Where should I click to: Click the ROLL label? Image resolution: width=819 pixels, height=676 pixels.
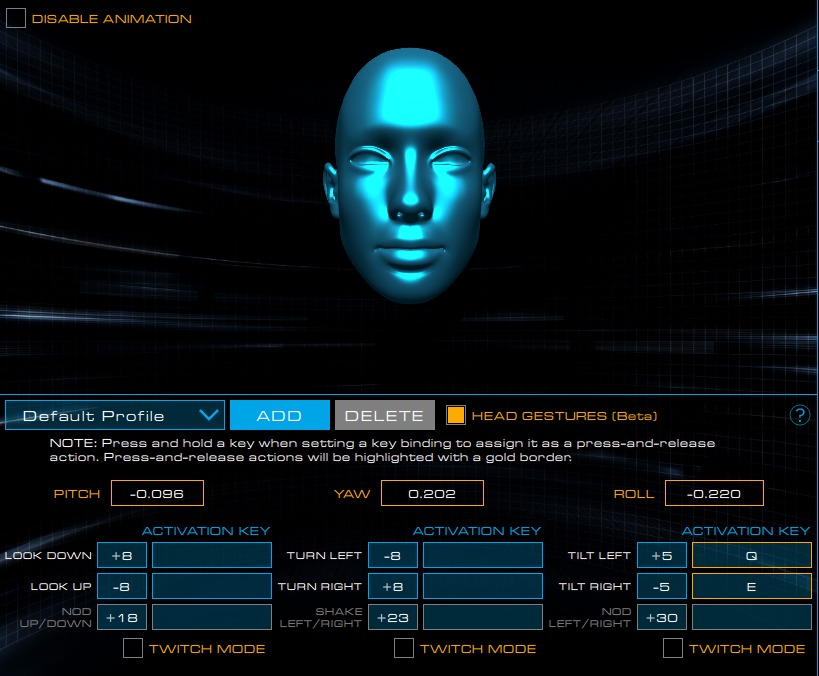coord(634,494)
